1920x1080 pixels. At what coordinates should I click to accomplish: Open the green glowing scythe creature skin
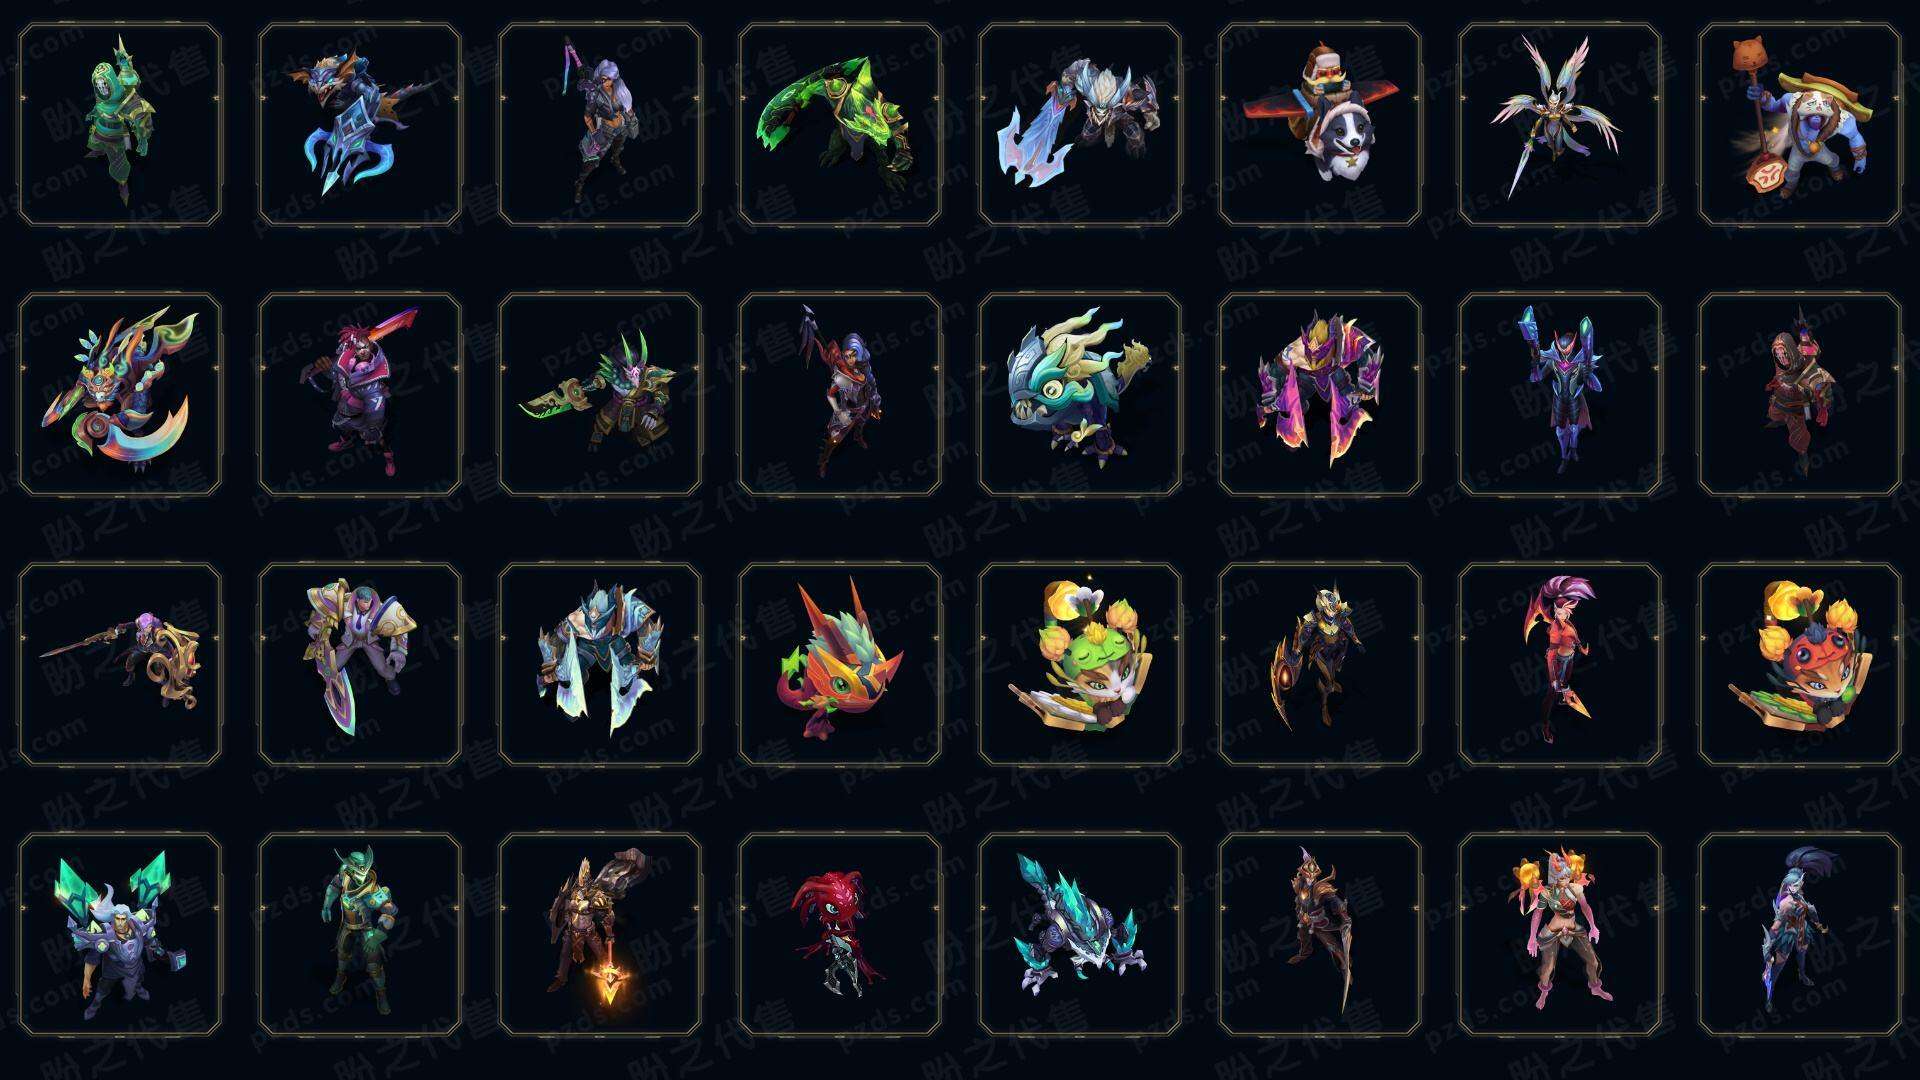click(x=840, y=125)
